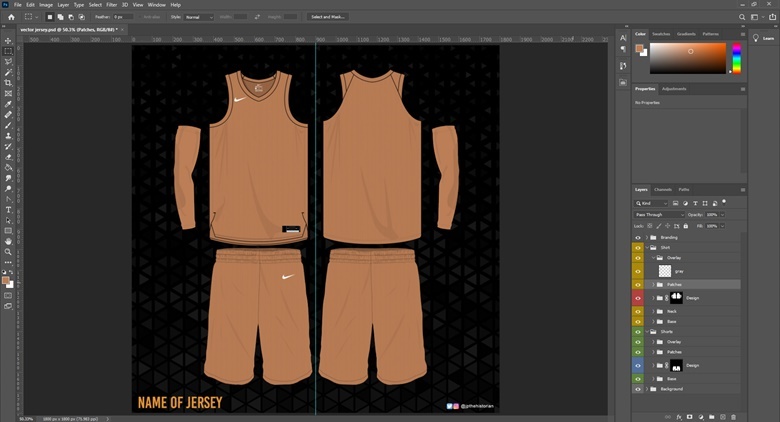
Task: Toggle the lock all layer icon
Action: point(686,226)
